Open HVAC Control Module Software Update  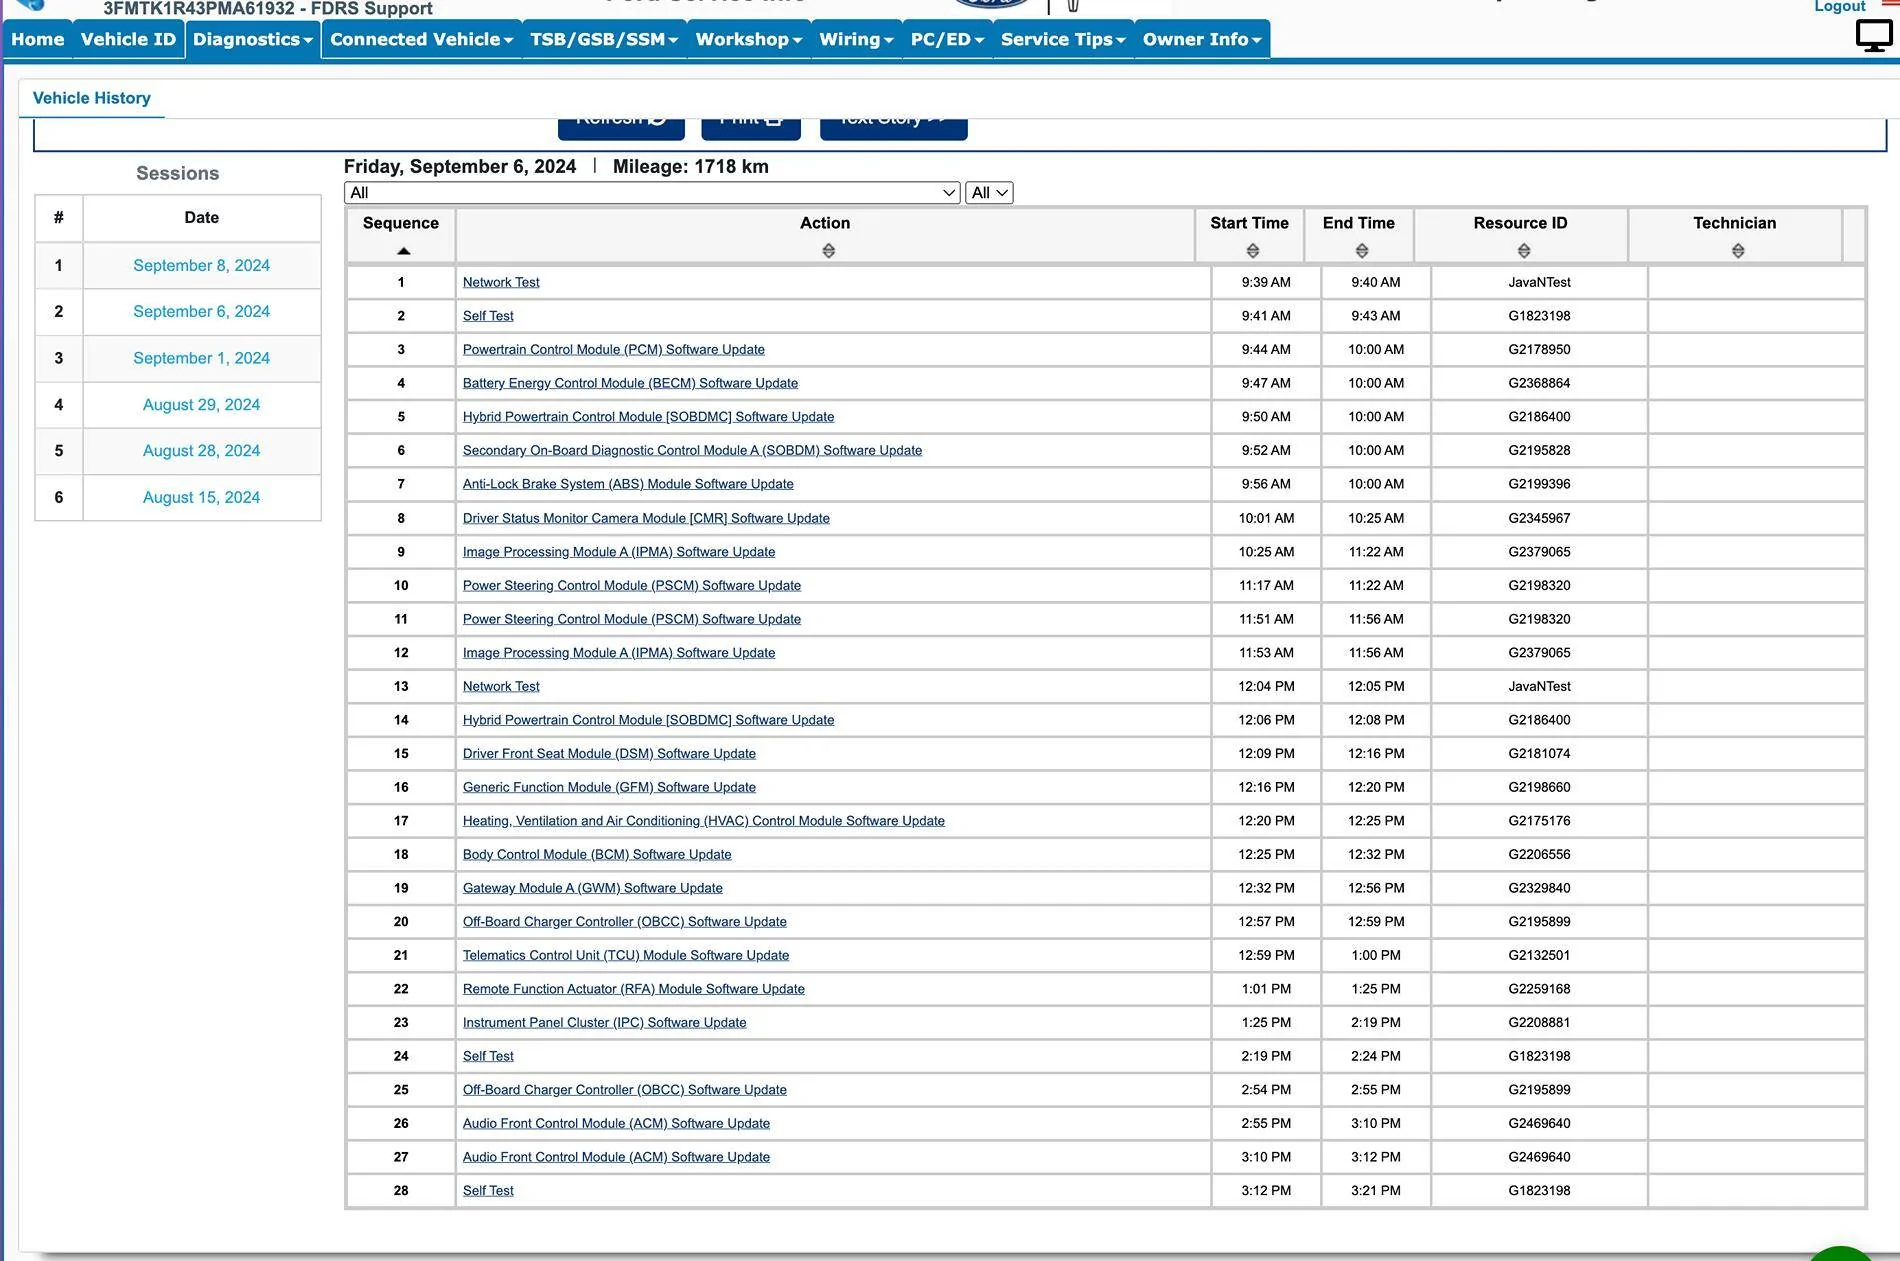[704, 821]
